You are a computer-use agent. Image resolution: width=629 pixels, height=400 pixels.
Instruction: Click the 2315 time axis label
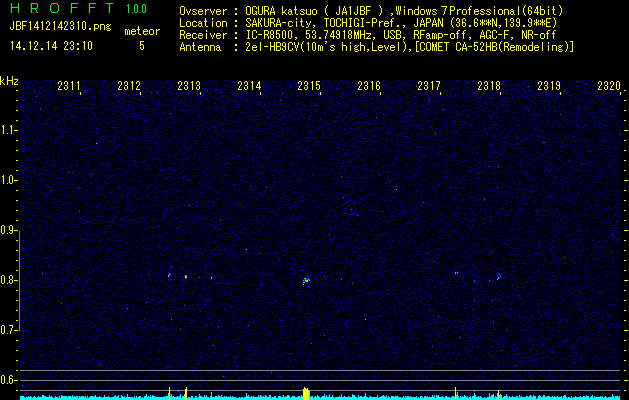309,86
